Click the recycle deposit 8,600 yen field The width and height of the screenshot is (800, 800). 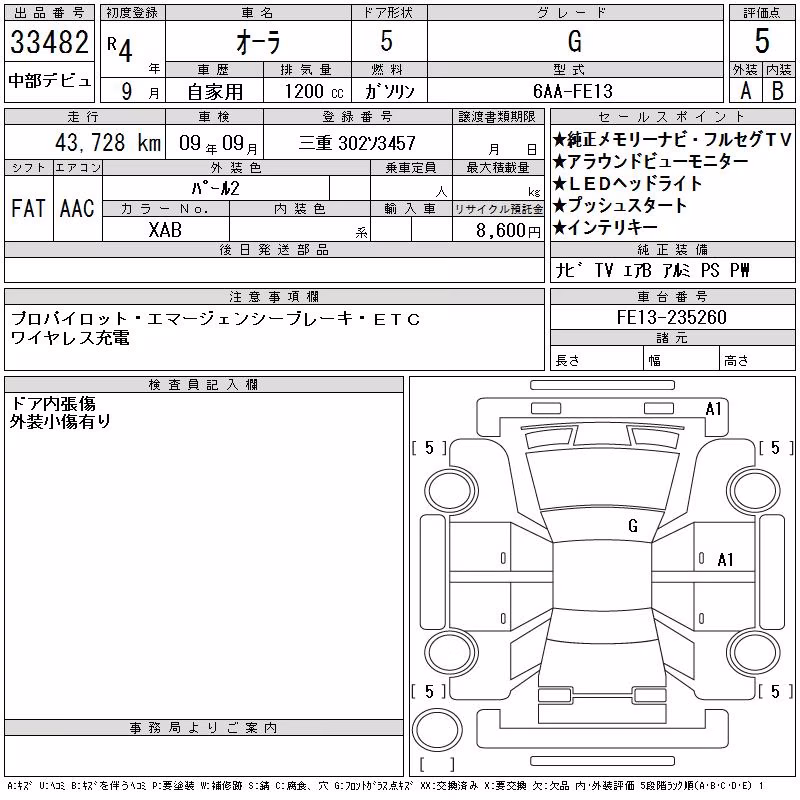pos(498,230)
